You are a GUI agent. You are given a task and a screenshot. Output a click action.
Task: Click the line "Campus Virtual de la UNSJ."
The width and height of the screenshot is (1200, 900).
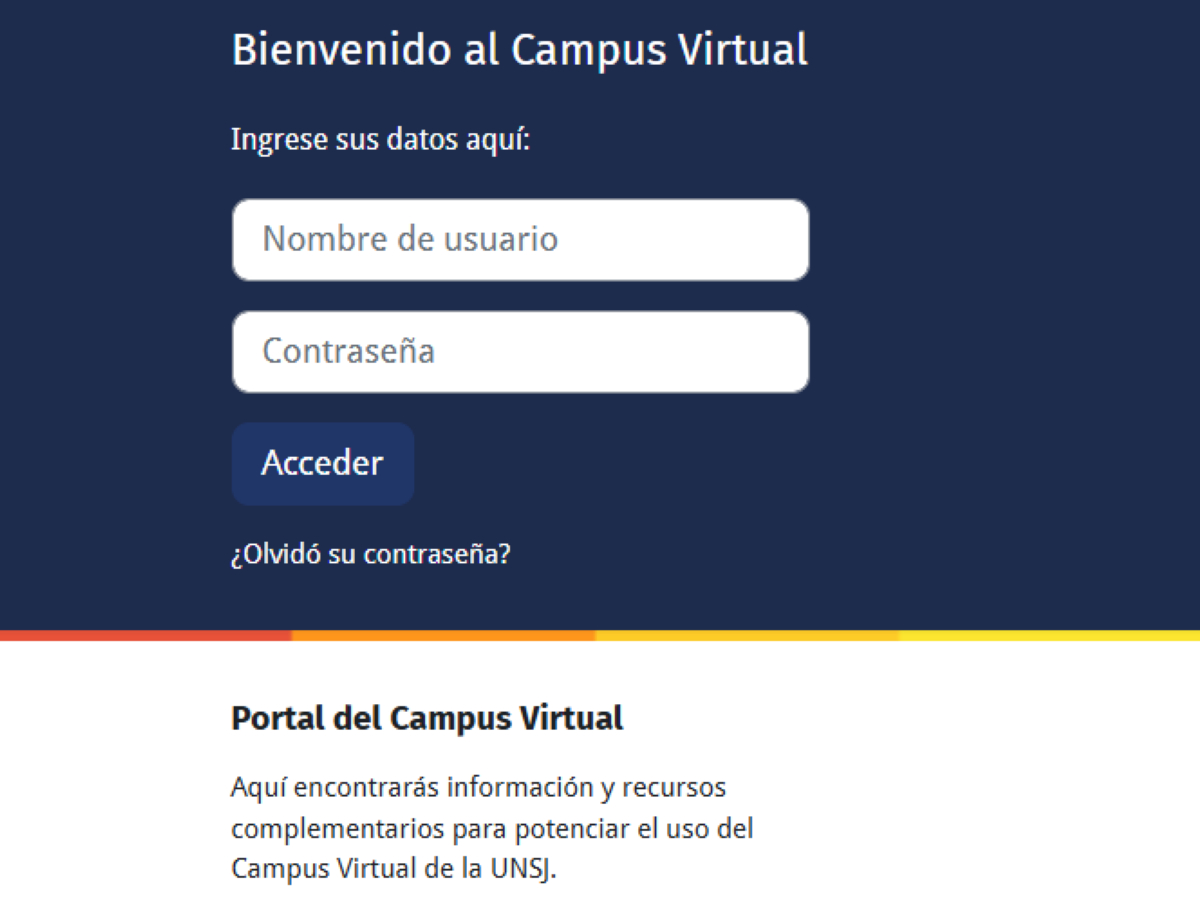(x=393, y=868)
